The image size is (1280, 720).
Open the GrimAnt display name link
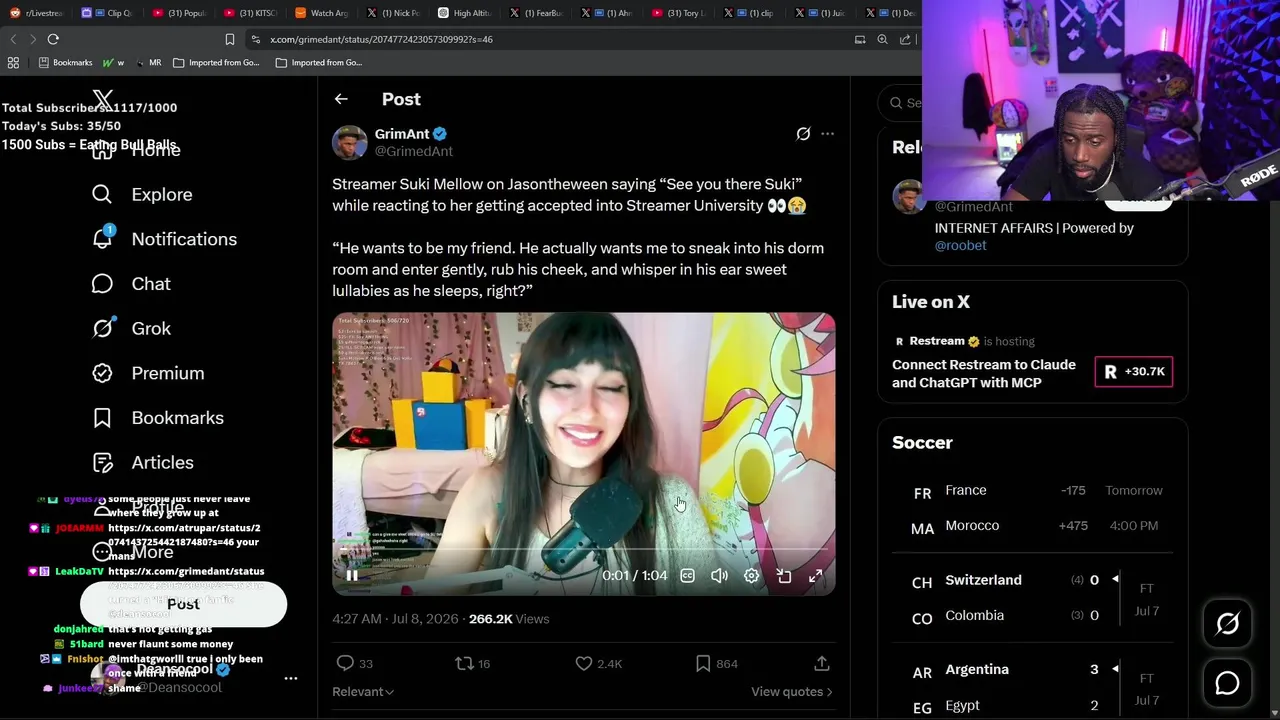[402, 134]
